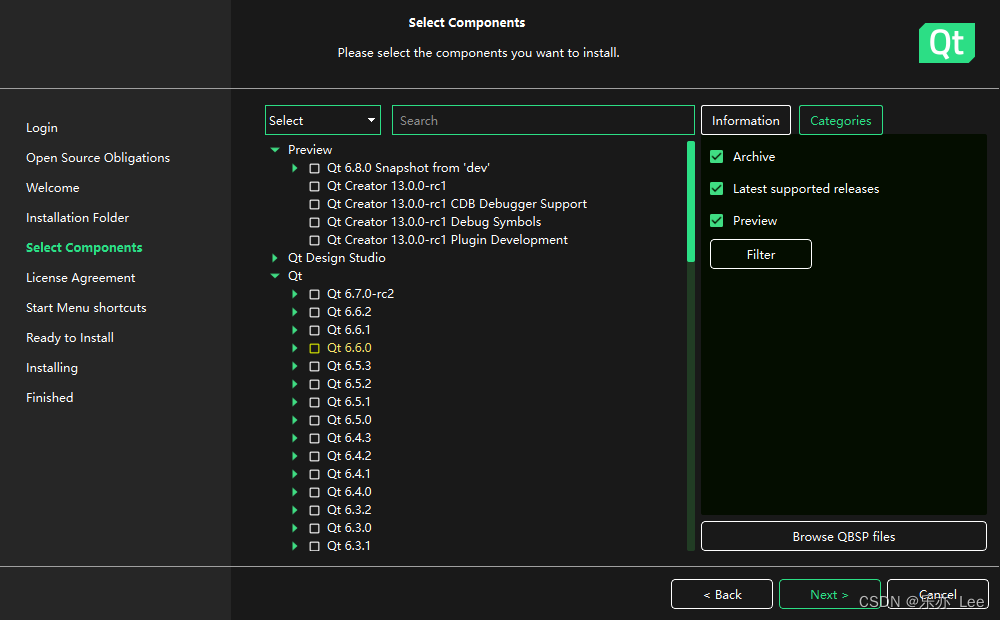Uncheck the Preview category checkbox

pos(717,220)
